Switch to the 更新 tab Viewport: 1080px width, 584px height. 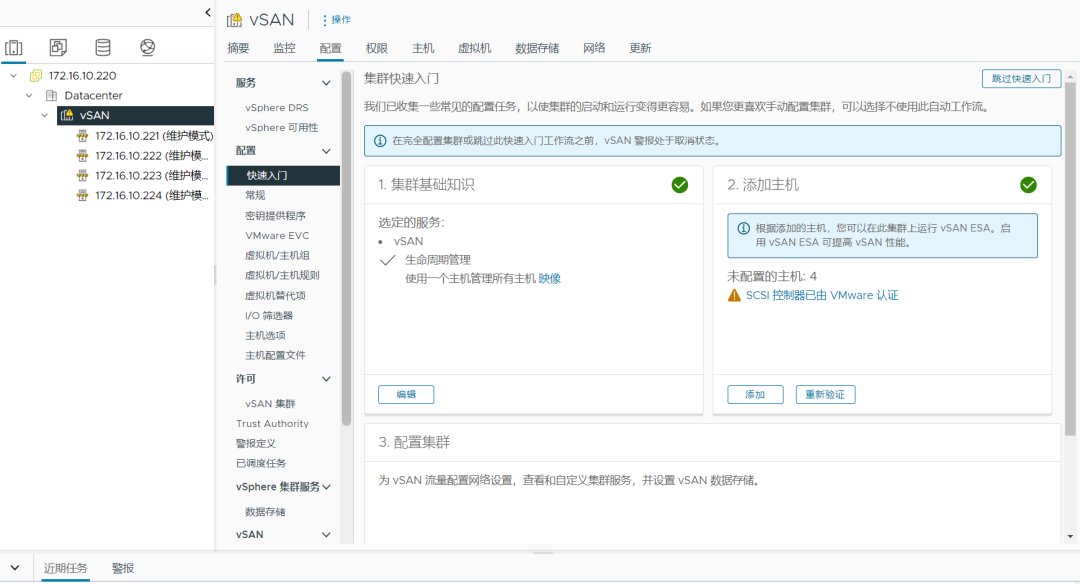[641, 48]
